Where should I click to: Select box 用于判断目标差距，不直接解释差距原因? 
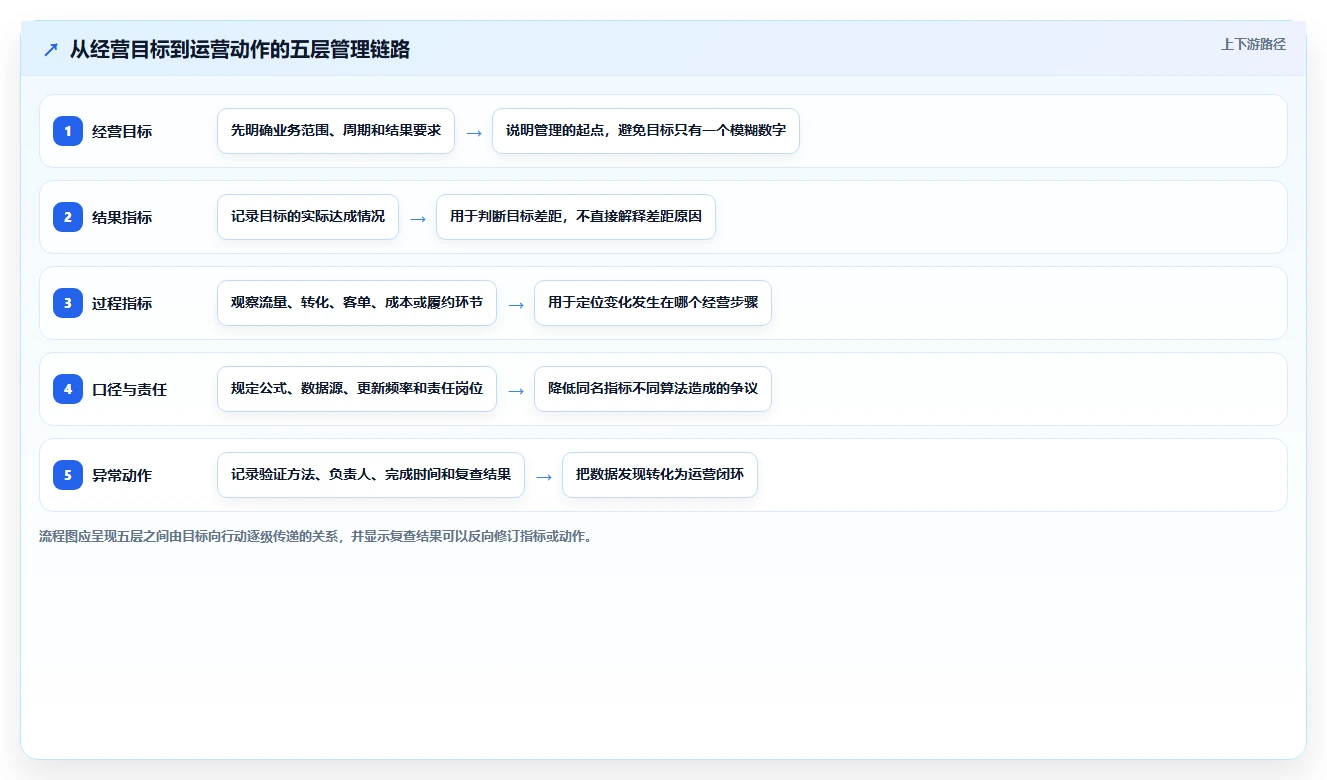pyautogui.click(x=576, y=217)
